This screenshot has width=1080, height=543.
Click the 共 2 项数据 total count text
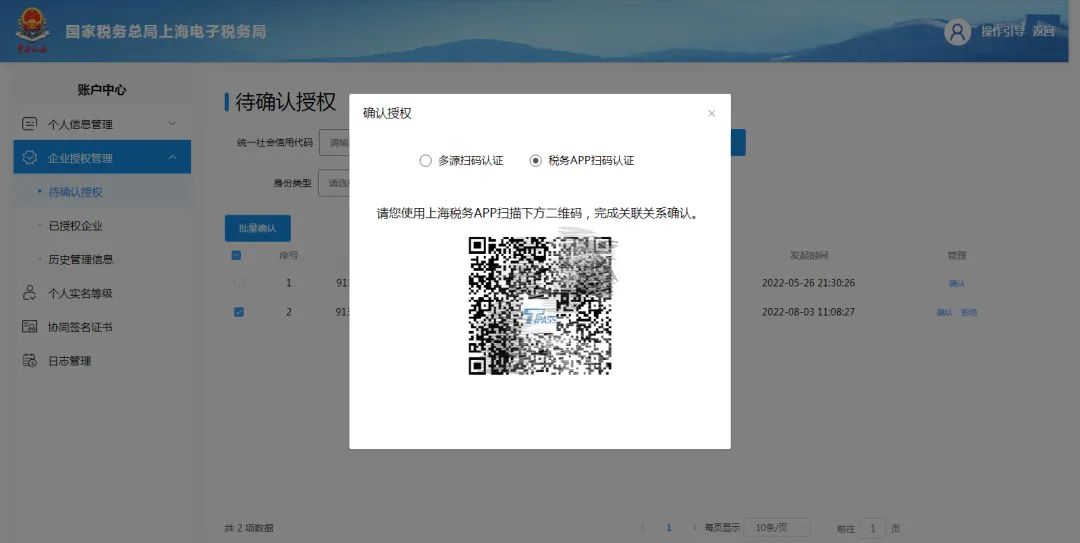(x=249, y=528)
